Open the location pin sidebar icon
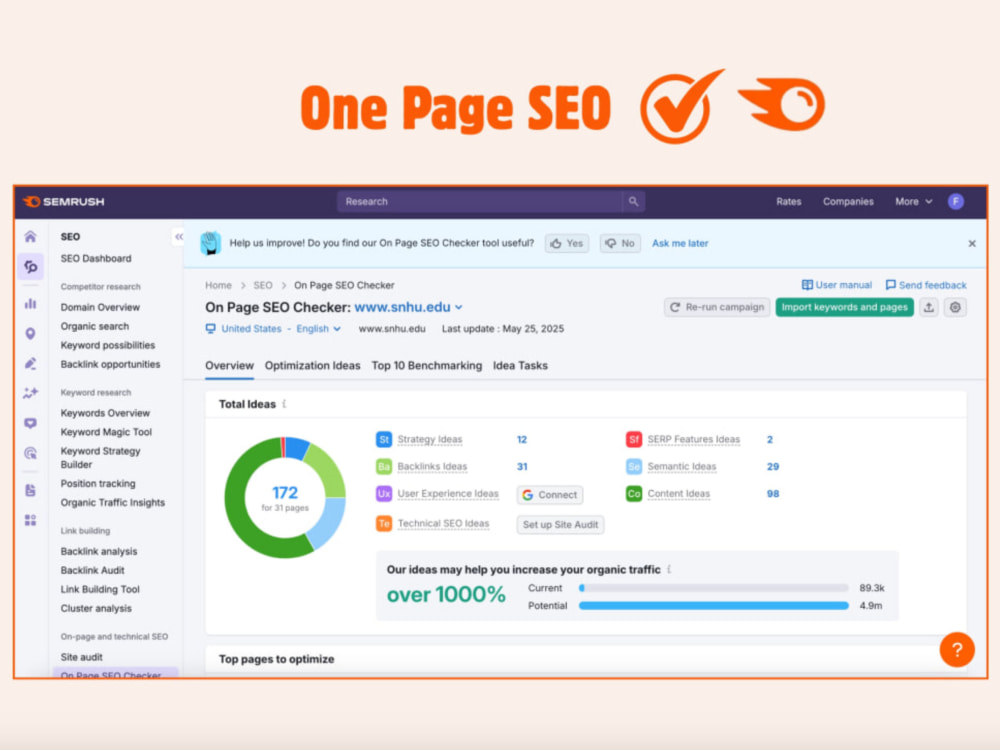The width and height of the screenshot is (1000, 750). pyautogui.click(x=30, y=334)
